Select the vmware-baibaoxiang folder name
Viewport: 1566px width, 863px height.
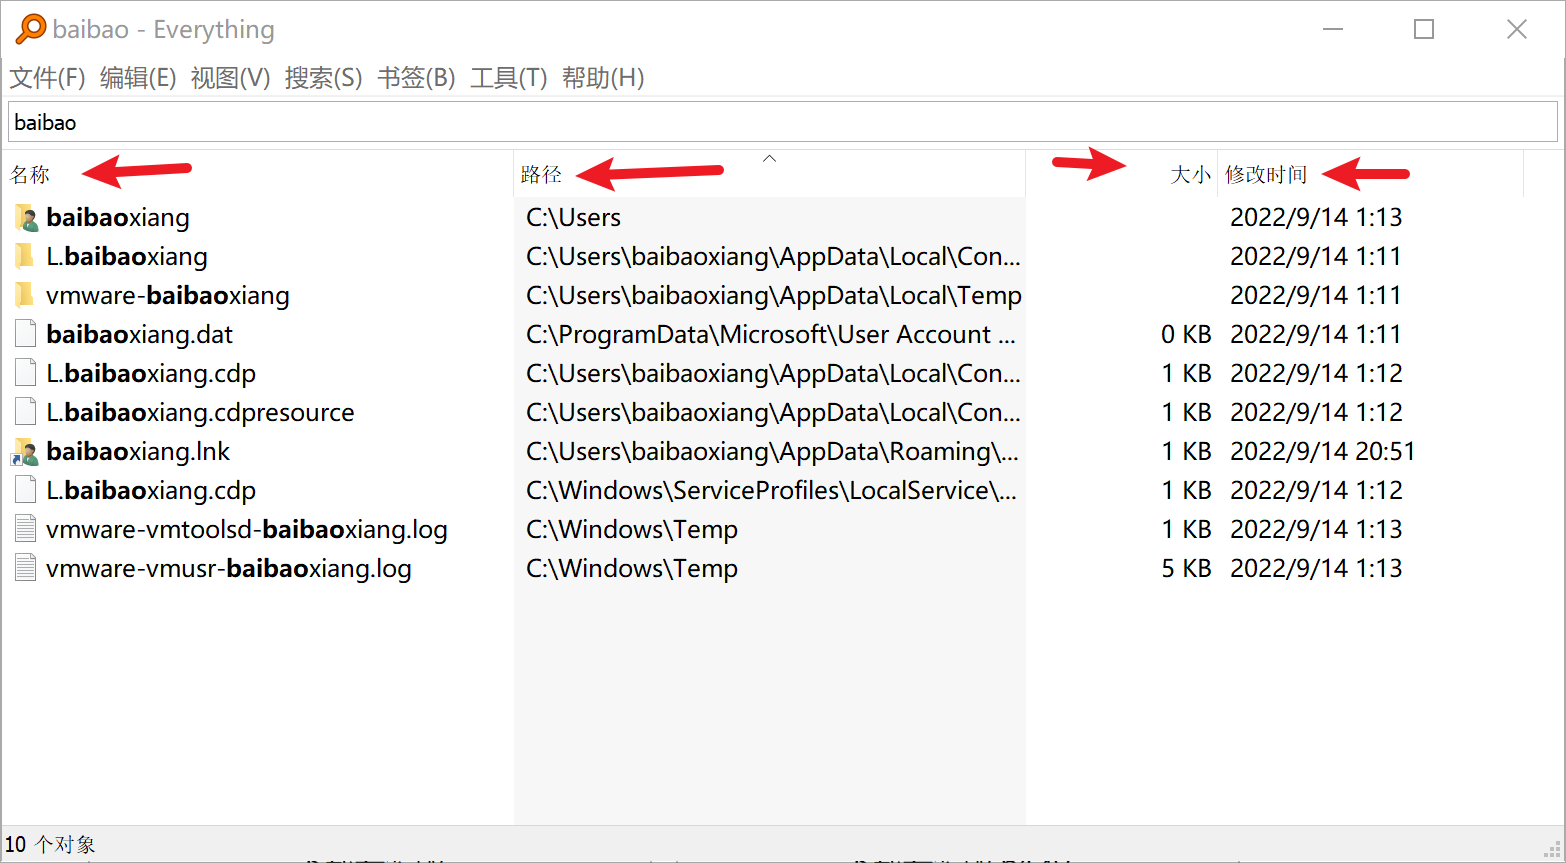pos(168,296)
